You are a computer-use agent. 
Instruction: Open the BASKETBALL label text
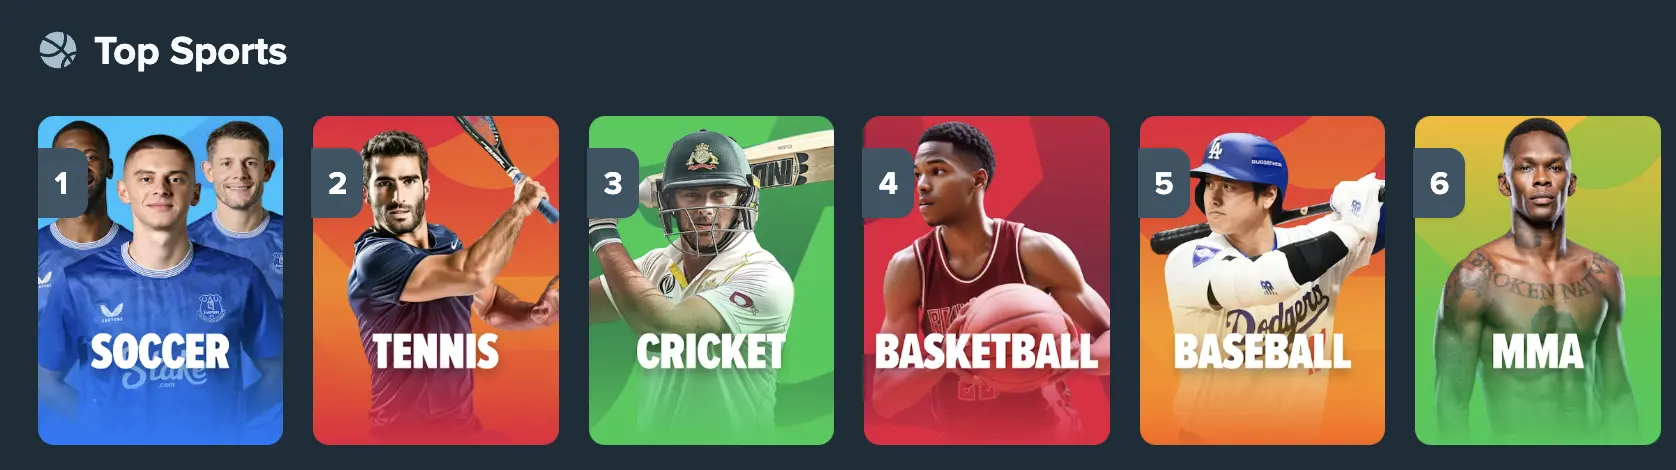coord(987,351)
